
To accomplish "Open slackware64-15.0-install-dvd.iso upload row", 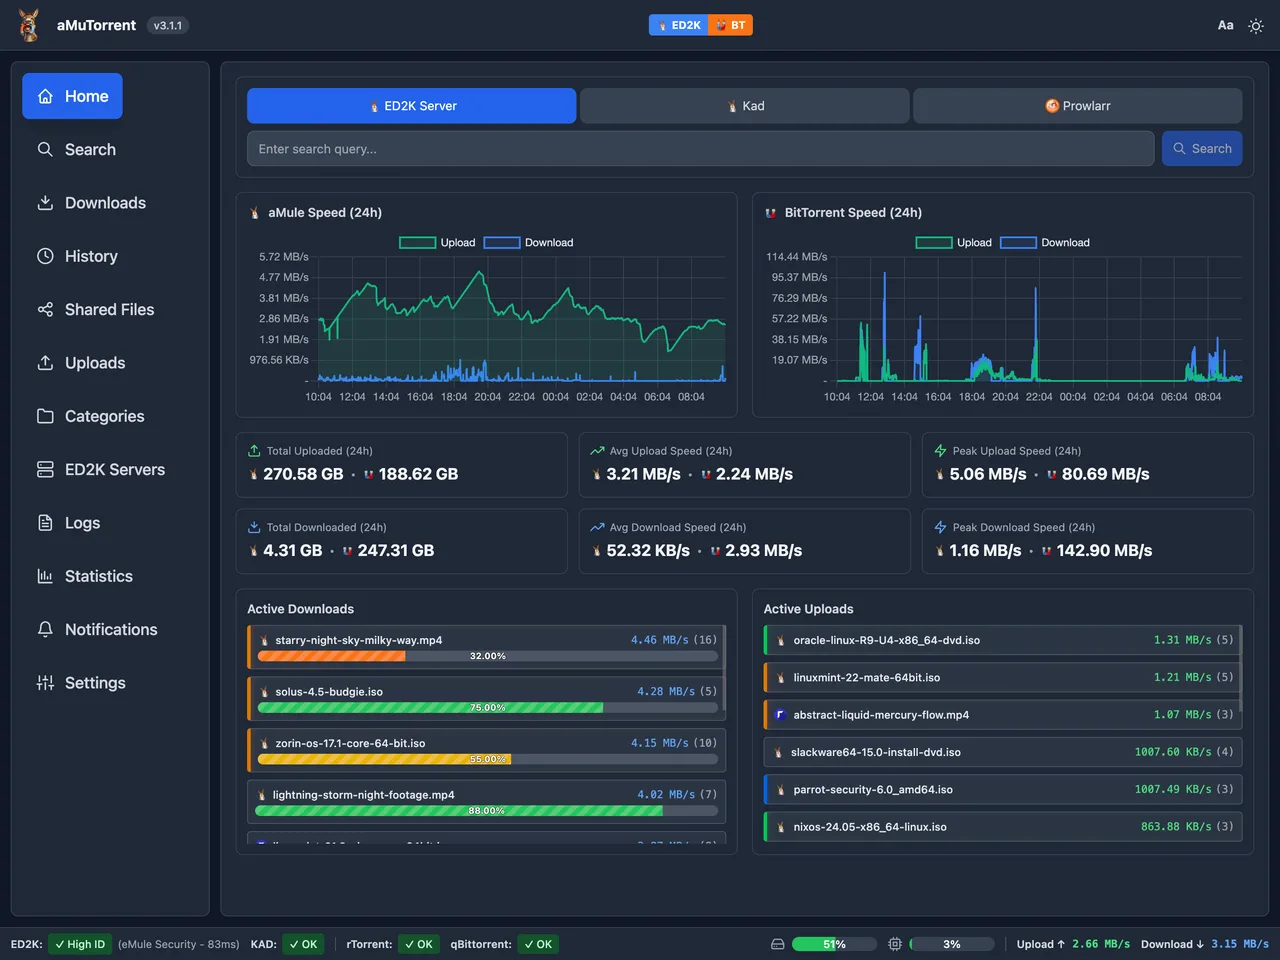I will coord(1002,752).
